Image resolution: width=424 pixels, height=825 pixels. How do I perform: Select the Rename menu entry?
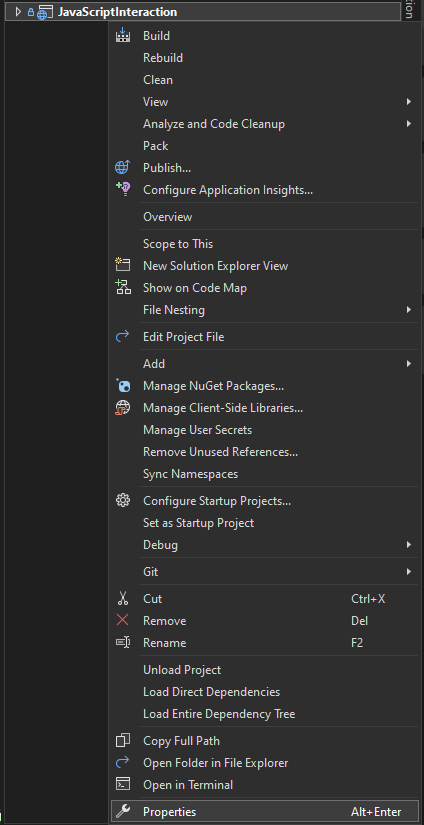[x=265, y=642]
